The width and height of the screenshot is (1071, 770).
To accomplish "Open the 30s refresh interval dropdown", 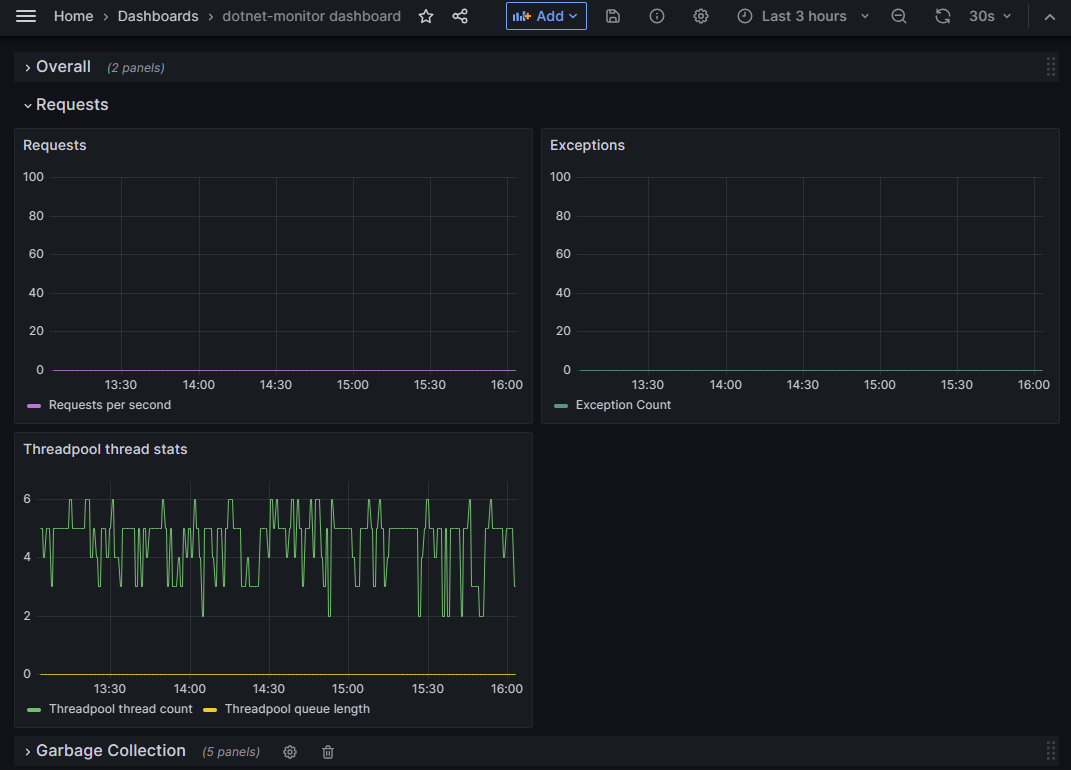I will [x=990, y=16].
